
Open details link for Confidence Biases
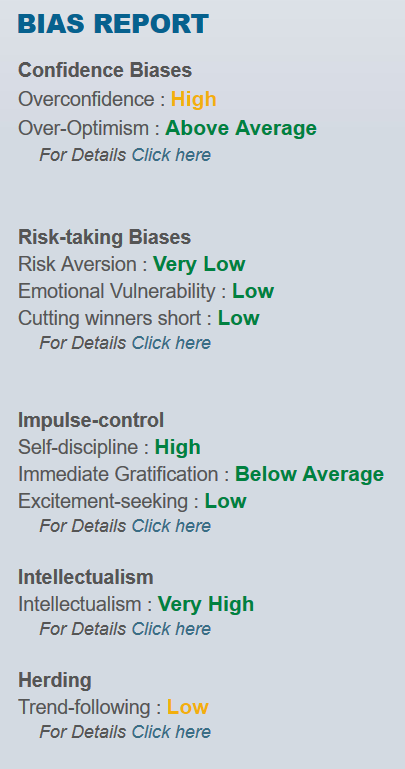[x=171, y=155]
